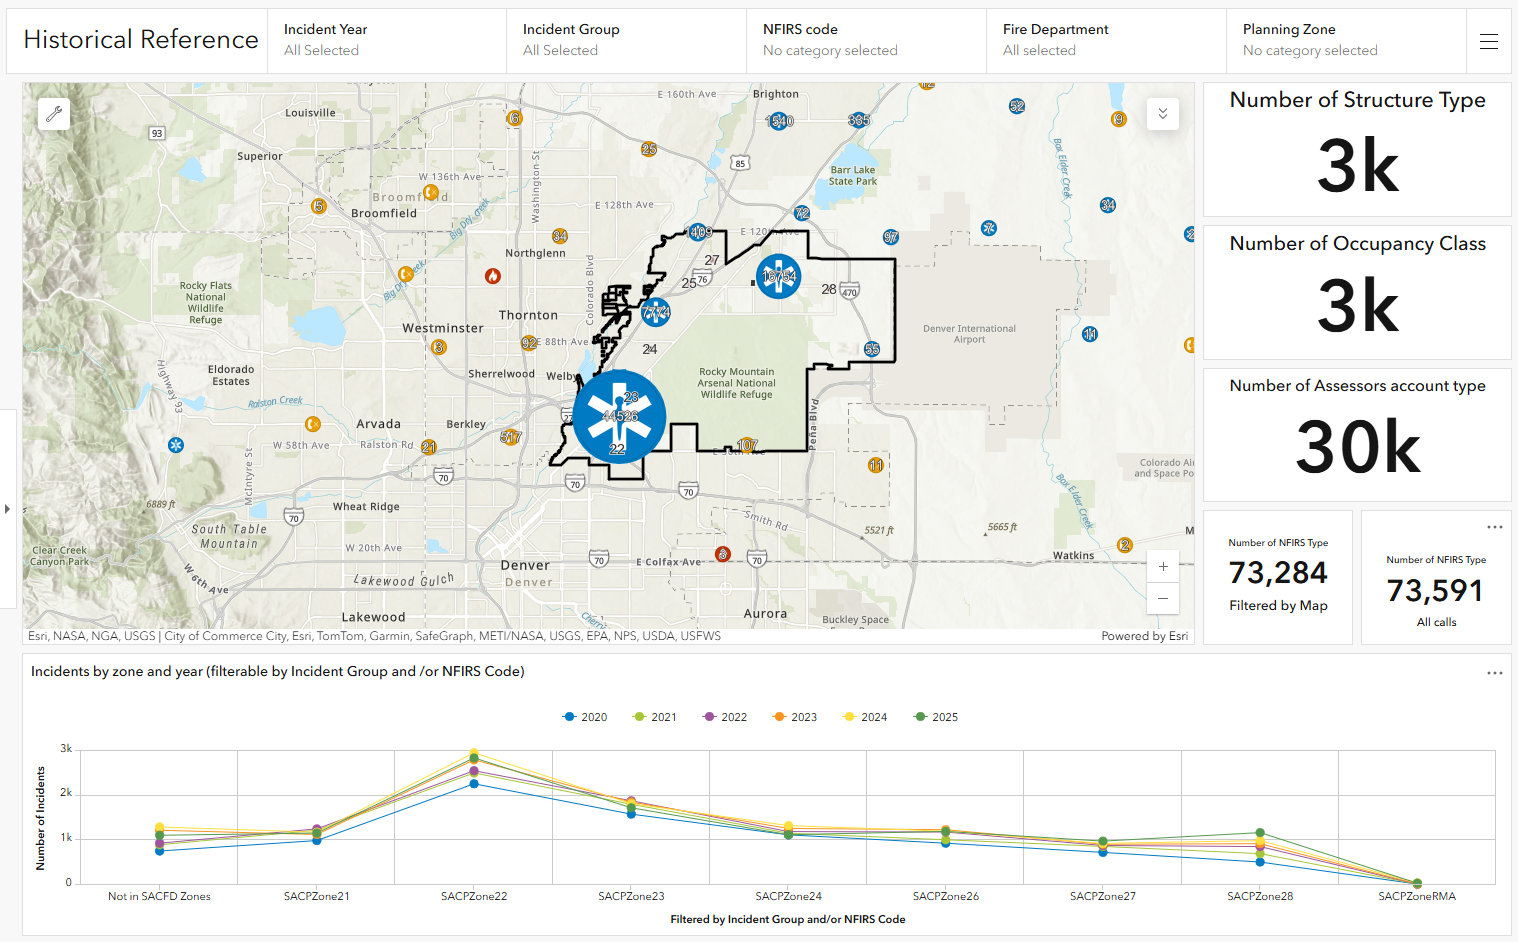Expand the left side panel arrow
1518x942 pixels.
pyautogui.click(x=8, y=509)
